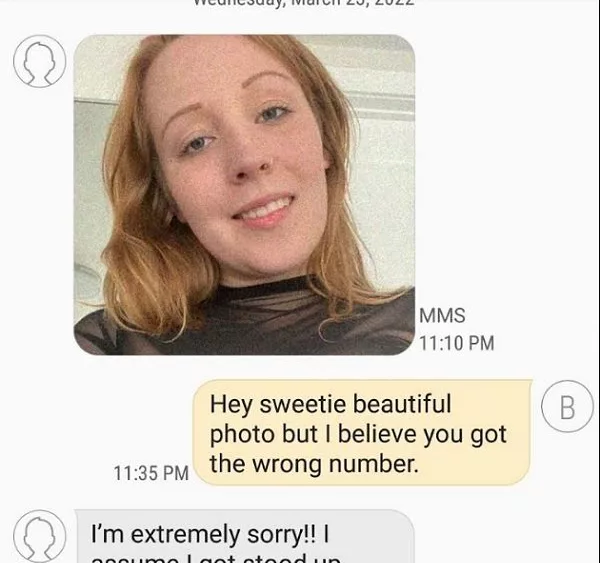This screenshot has height=563, width=600.
Task: Tap the silhouette in the top contact avatar
Action: coord(40,64)
